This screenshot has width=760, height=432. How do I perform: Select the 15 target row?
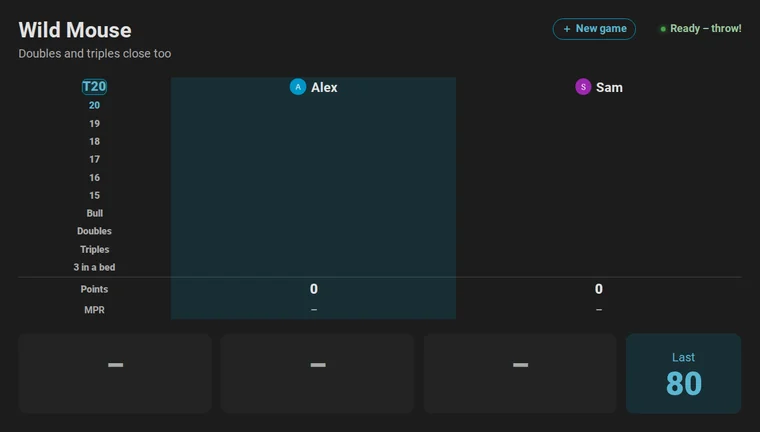94,195
